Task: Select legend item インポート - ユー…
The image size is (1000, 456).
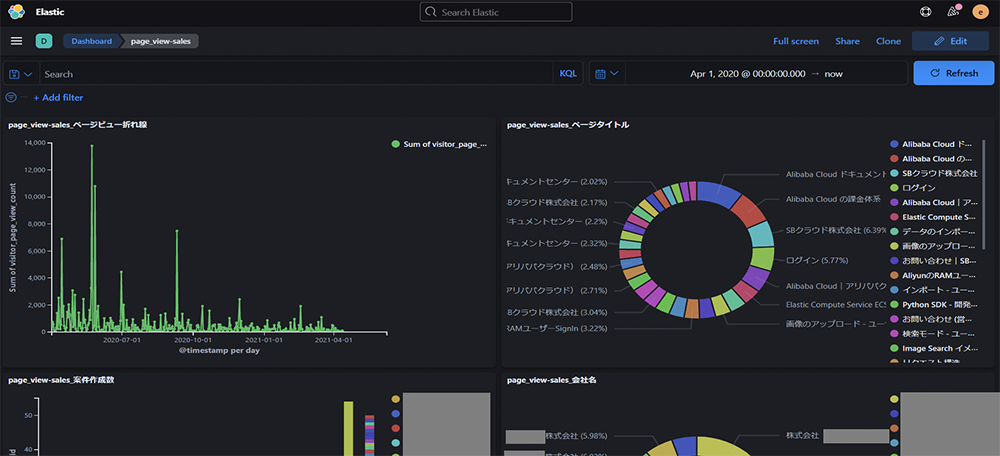Action: 932,290
